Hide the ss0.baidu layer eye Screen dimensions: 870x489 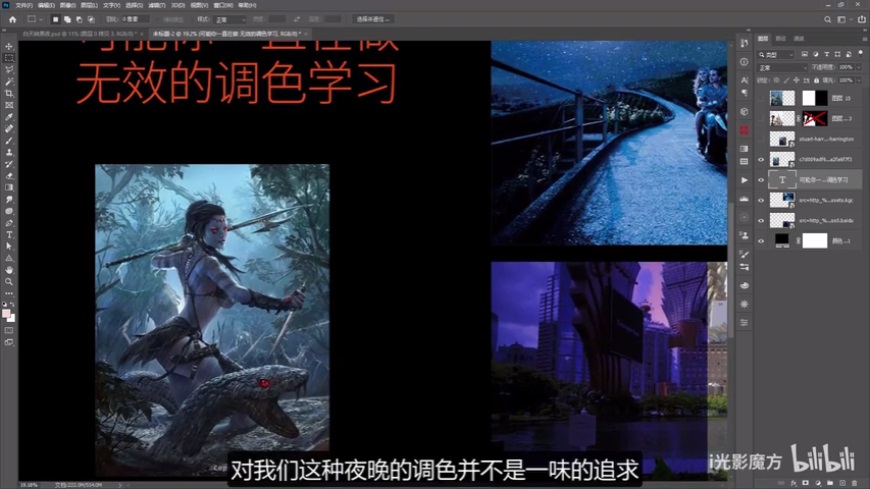pyautogui.click(x=761, y=220)
